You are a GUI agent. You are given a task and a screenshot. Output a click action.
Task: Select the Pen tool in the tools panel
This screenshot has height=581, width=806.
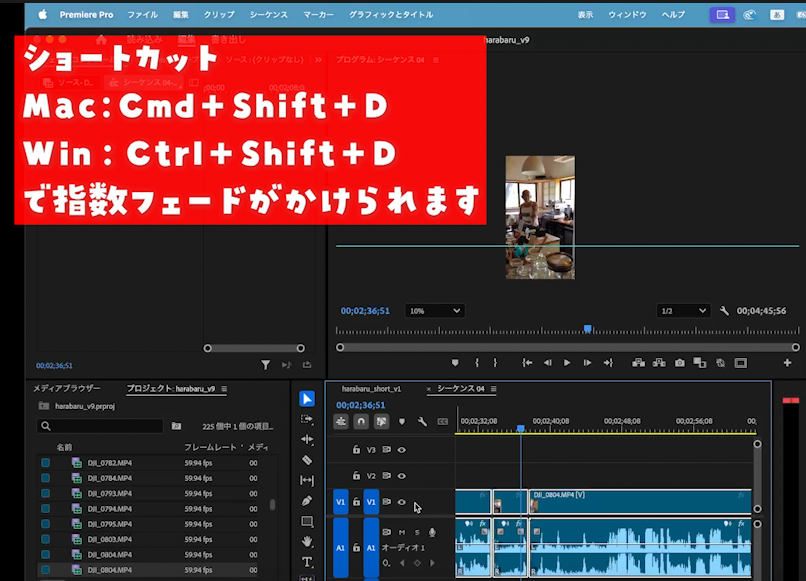(x=307, y=501)
